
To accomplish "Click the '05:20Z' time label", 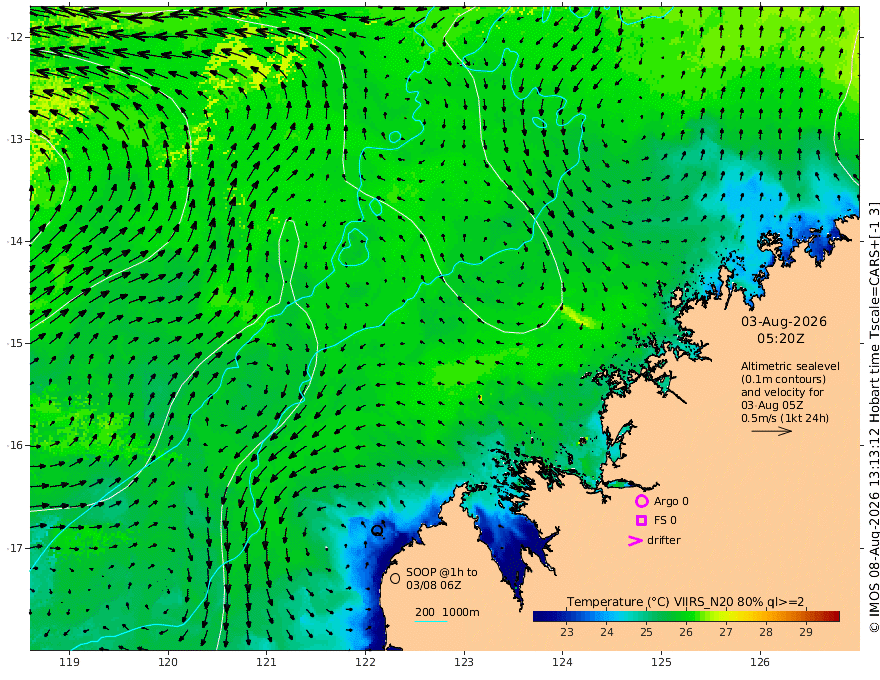I will [781, 339].
